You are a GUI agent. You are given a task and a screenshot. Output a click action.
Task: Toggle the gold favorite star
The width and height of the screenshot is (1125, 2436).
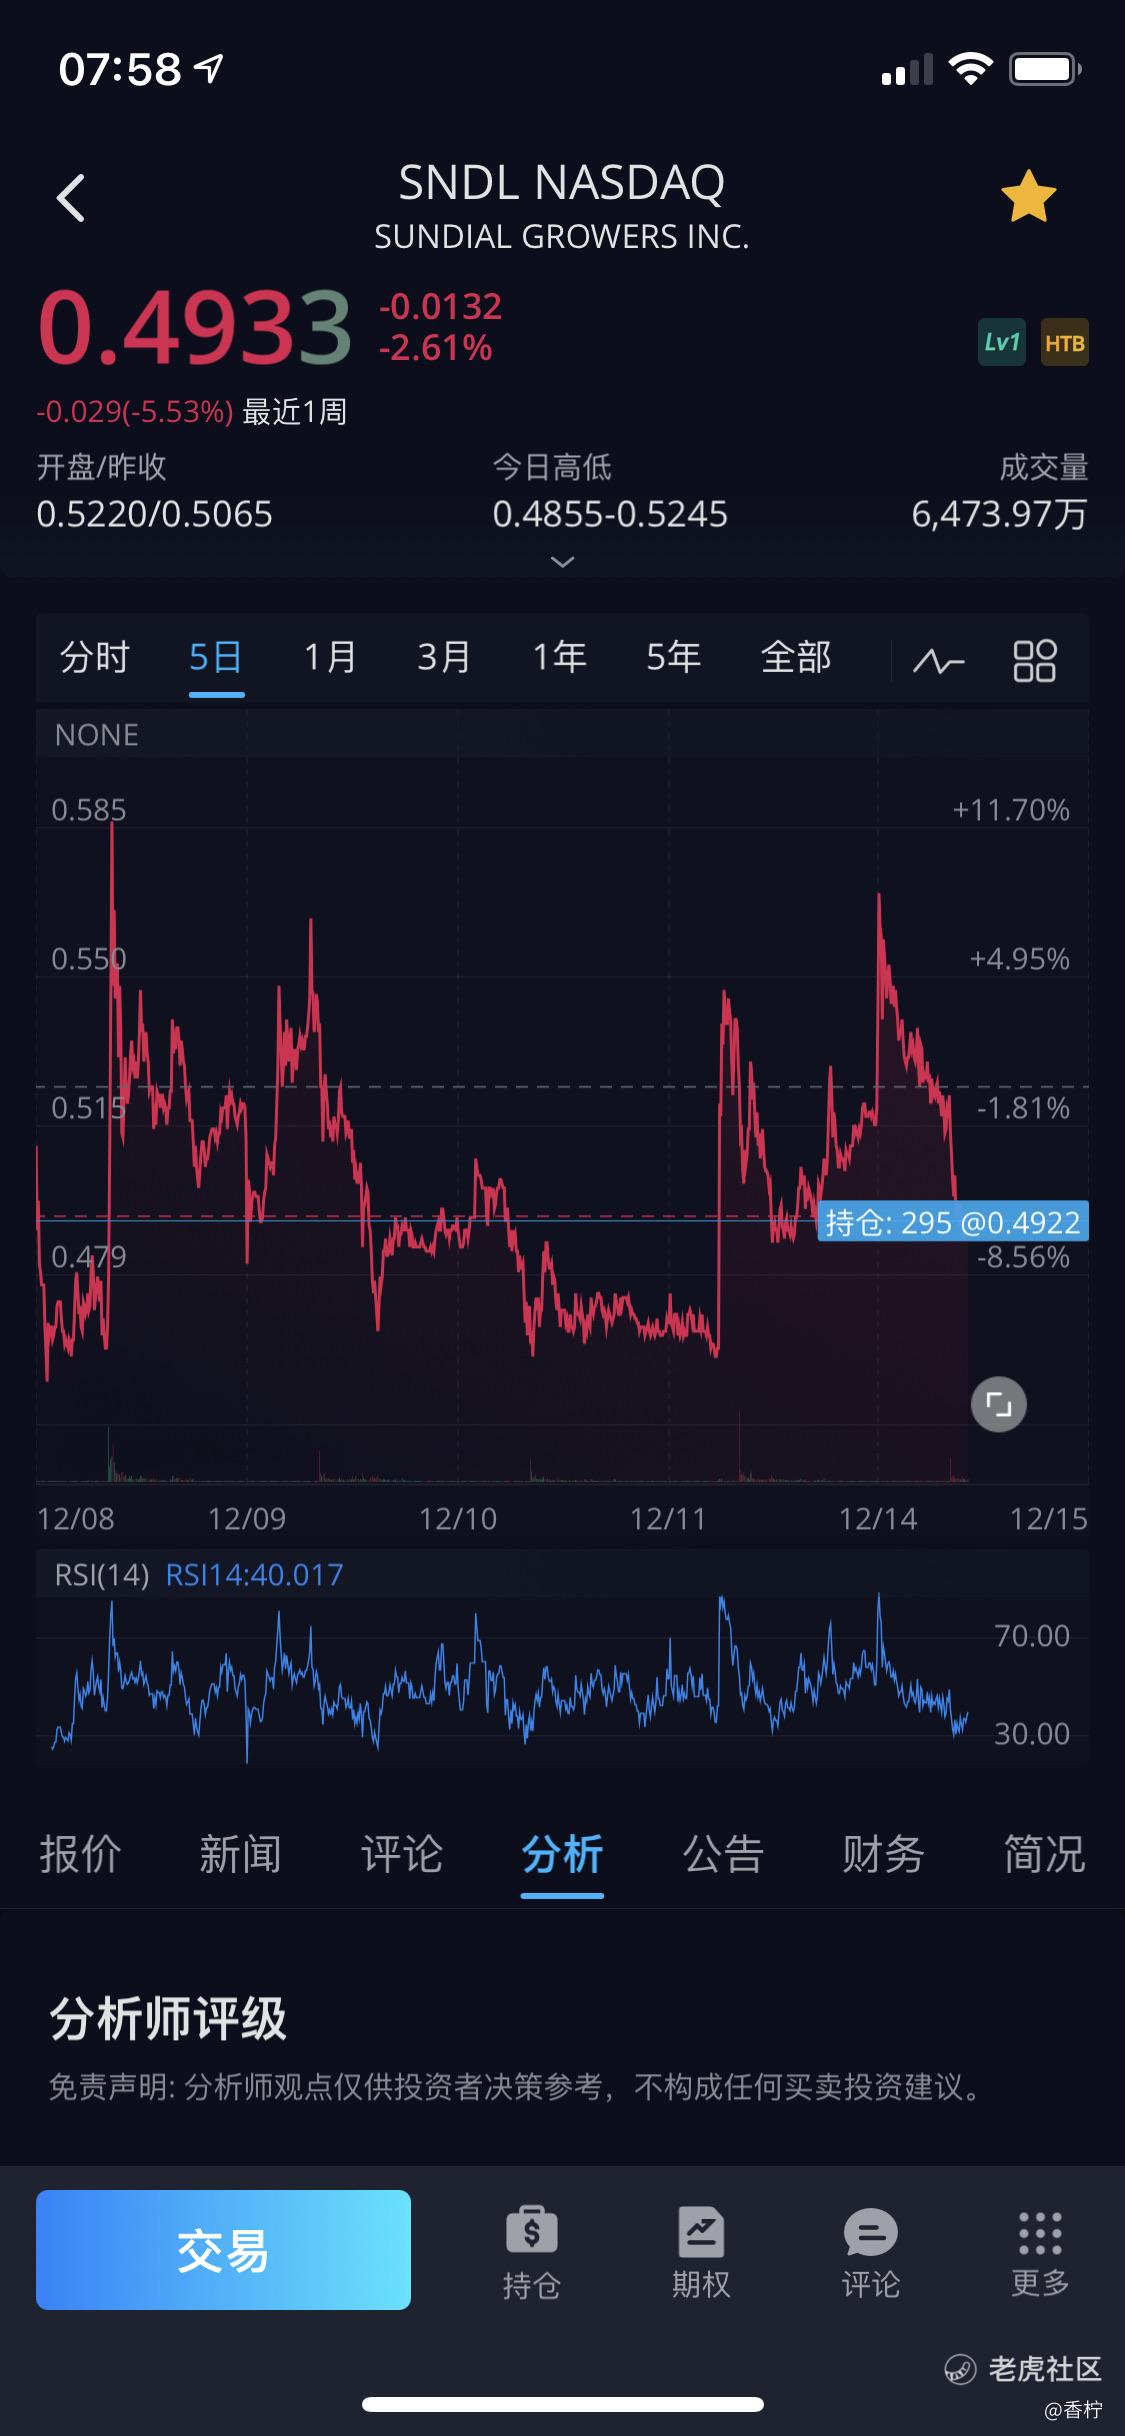(x=1028, y=196)
